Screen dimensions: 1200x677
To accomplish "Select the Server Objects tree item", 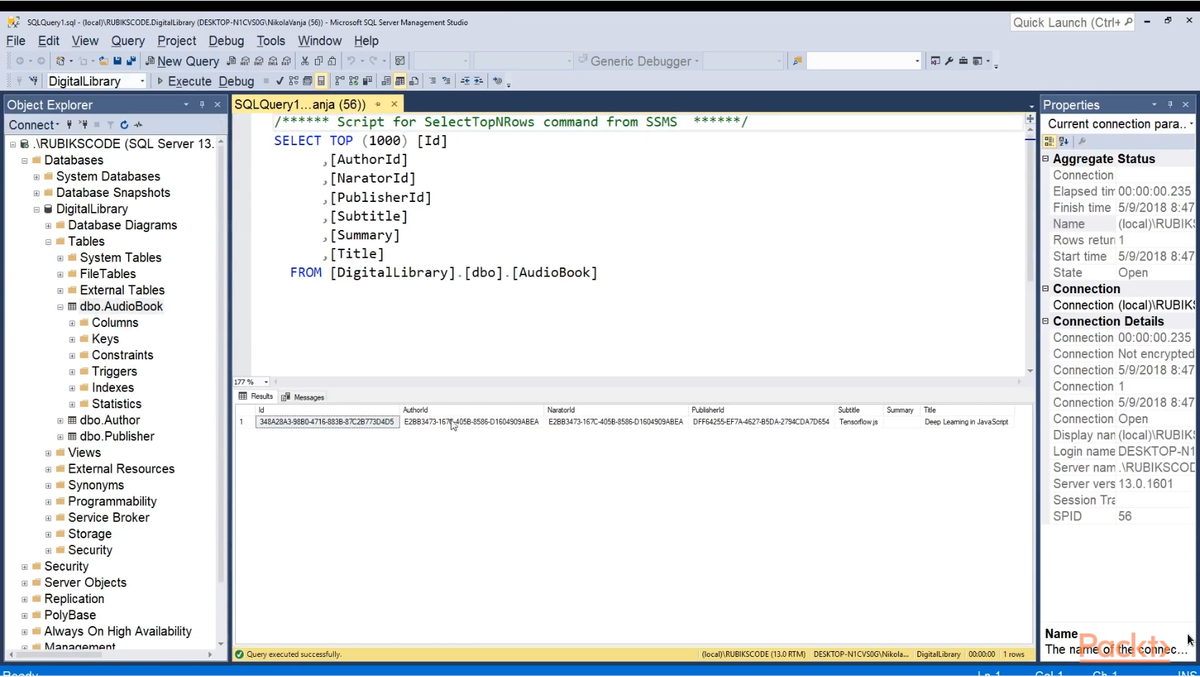I will (x=85, y=582).
